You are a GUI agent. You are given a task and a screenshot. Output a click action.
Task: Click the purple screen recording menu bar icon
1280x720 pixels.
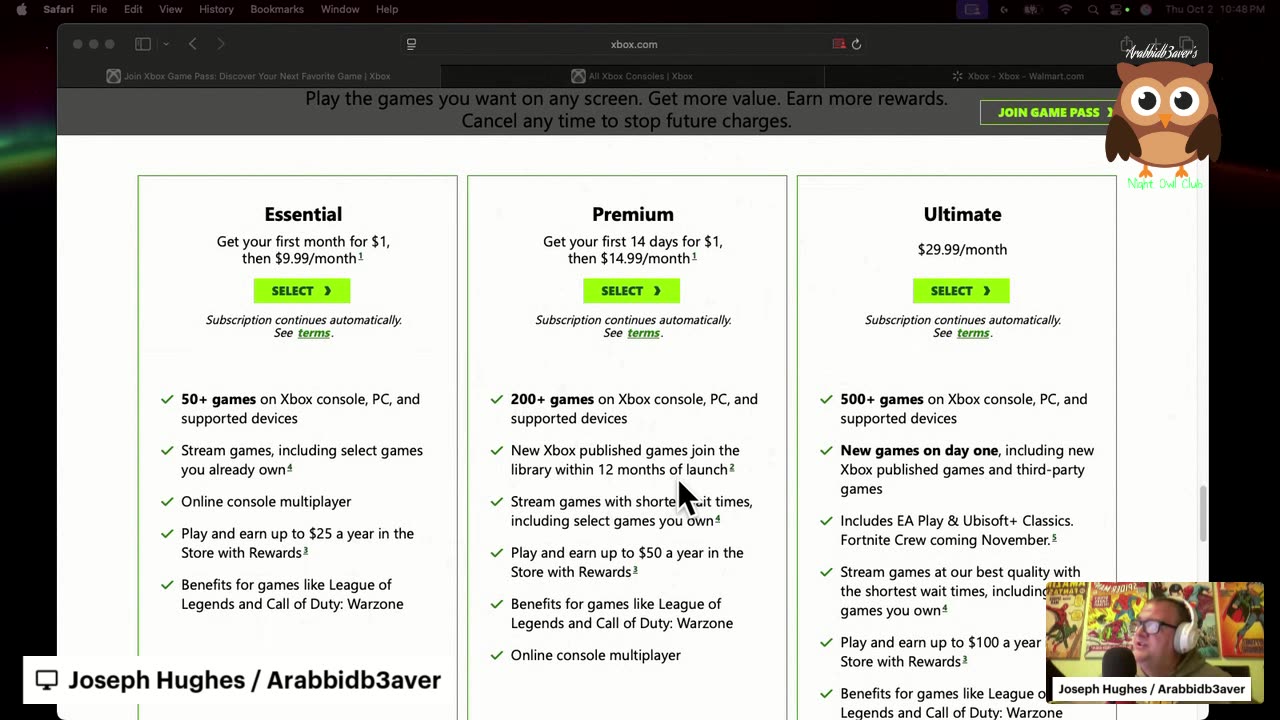(x=971, y=9)
